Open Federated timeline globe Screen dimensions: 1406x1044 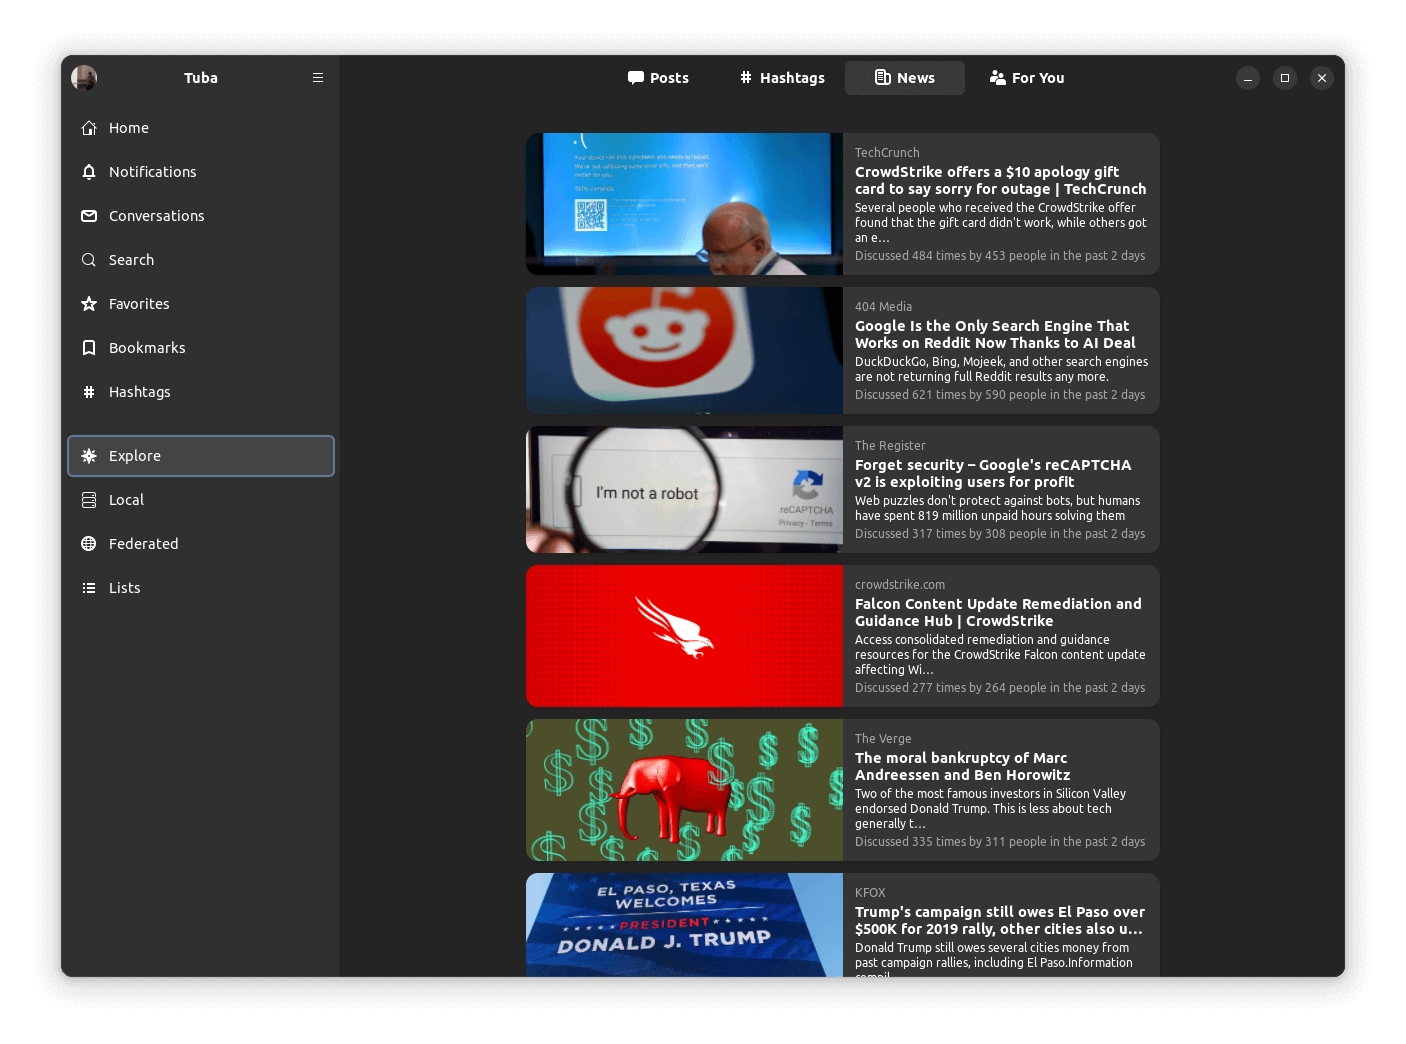[143, 544]
